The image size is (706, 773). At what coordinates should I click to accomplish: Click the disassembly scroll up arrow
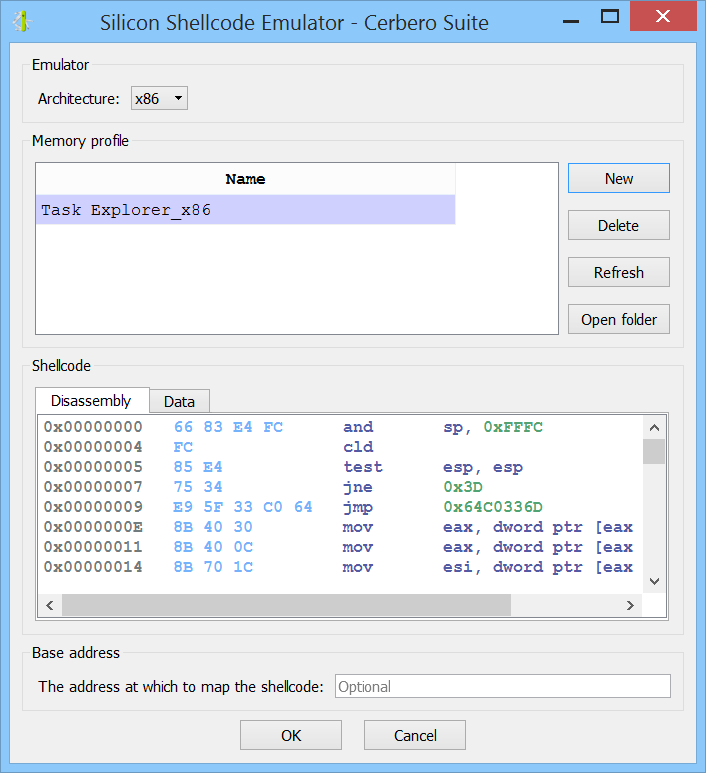point(654,427)
